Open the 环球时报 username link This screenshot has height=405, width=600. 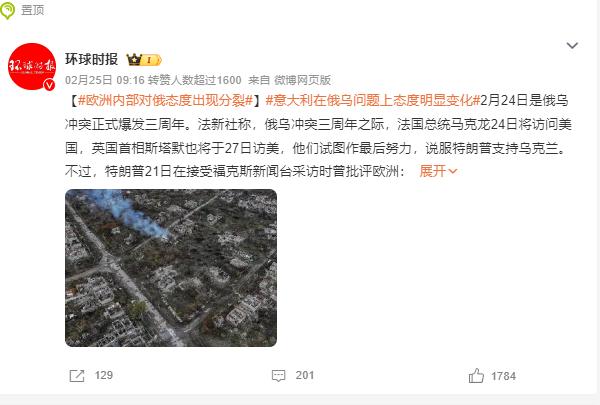tap(91, 59)
